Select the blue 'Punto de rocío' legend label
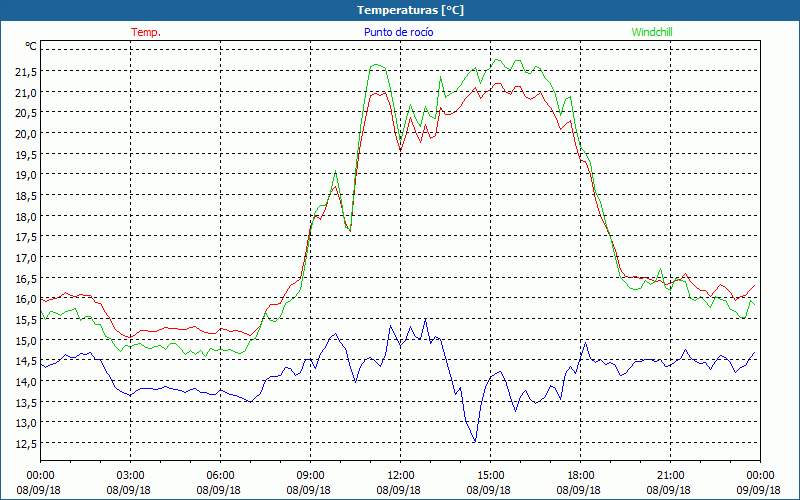 398,32
